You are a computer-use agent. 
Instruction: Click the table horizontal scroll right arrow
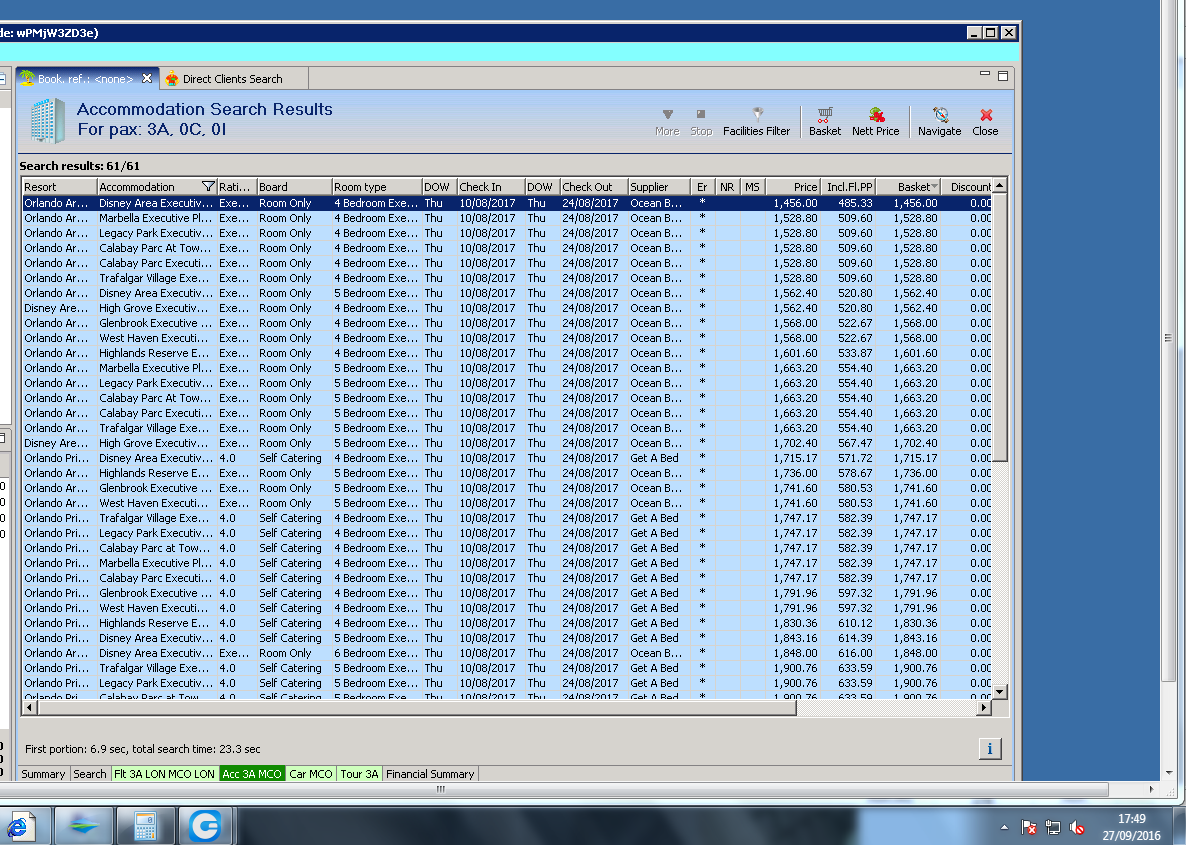pyautogui.click(x=984, y=708)
